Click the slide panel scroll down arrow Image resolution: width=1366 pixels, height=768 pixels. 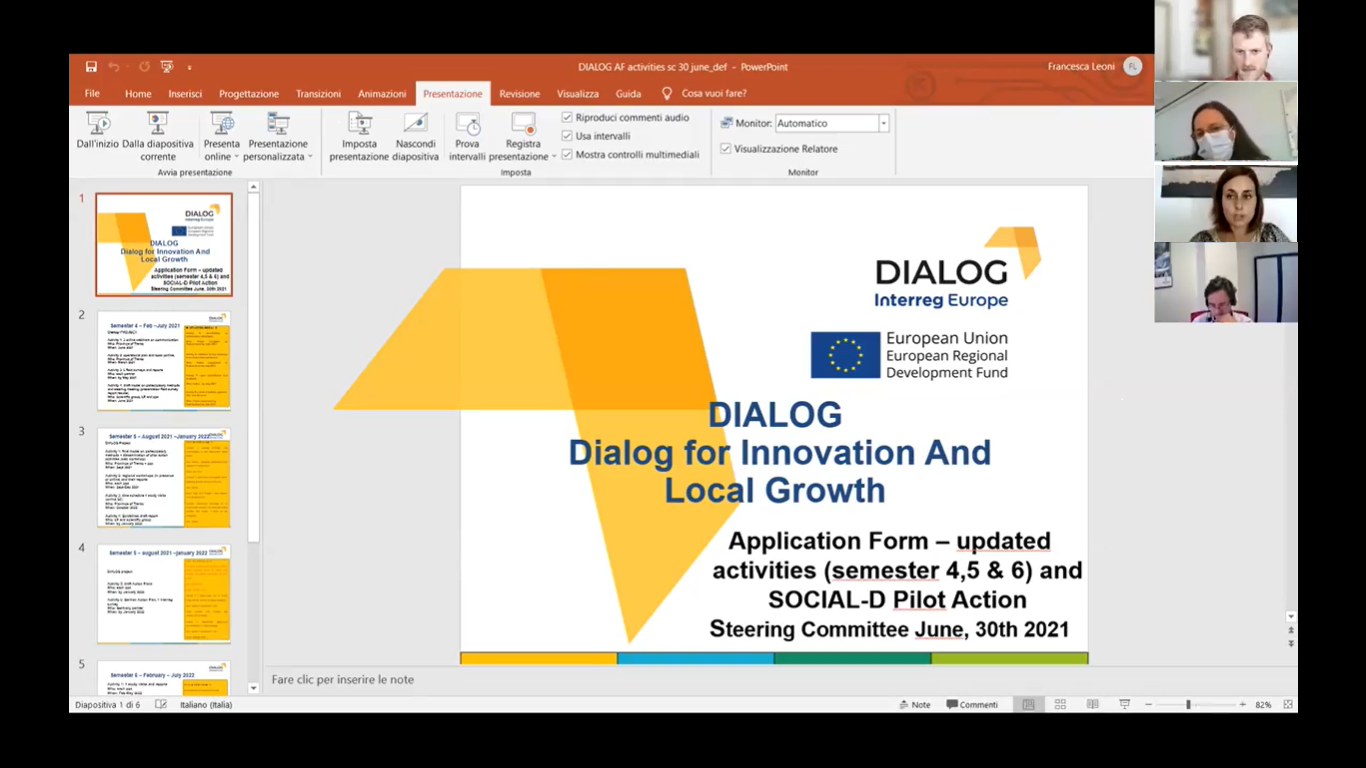click(253, 688)
